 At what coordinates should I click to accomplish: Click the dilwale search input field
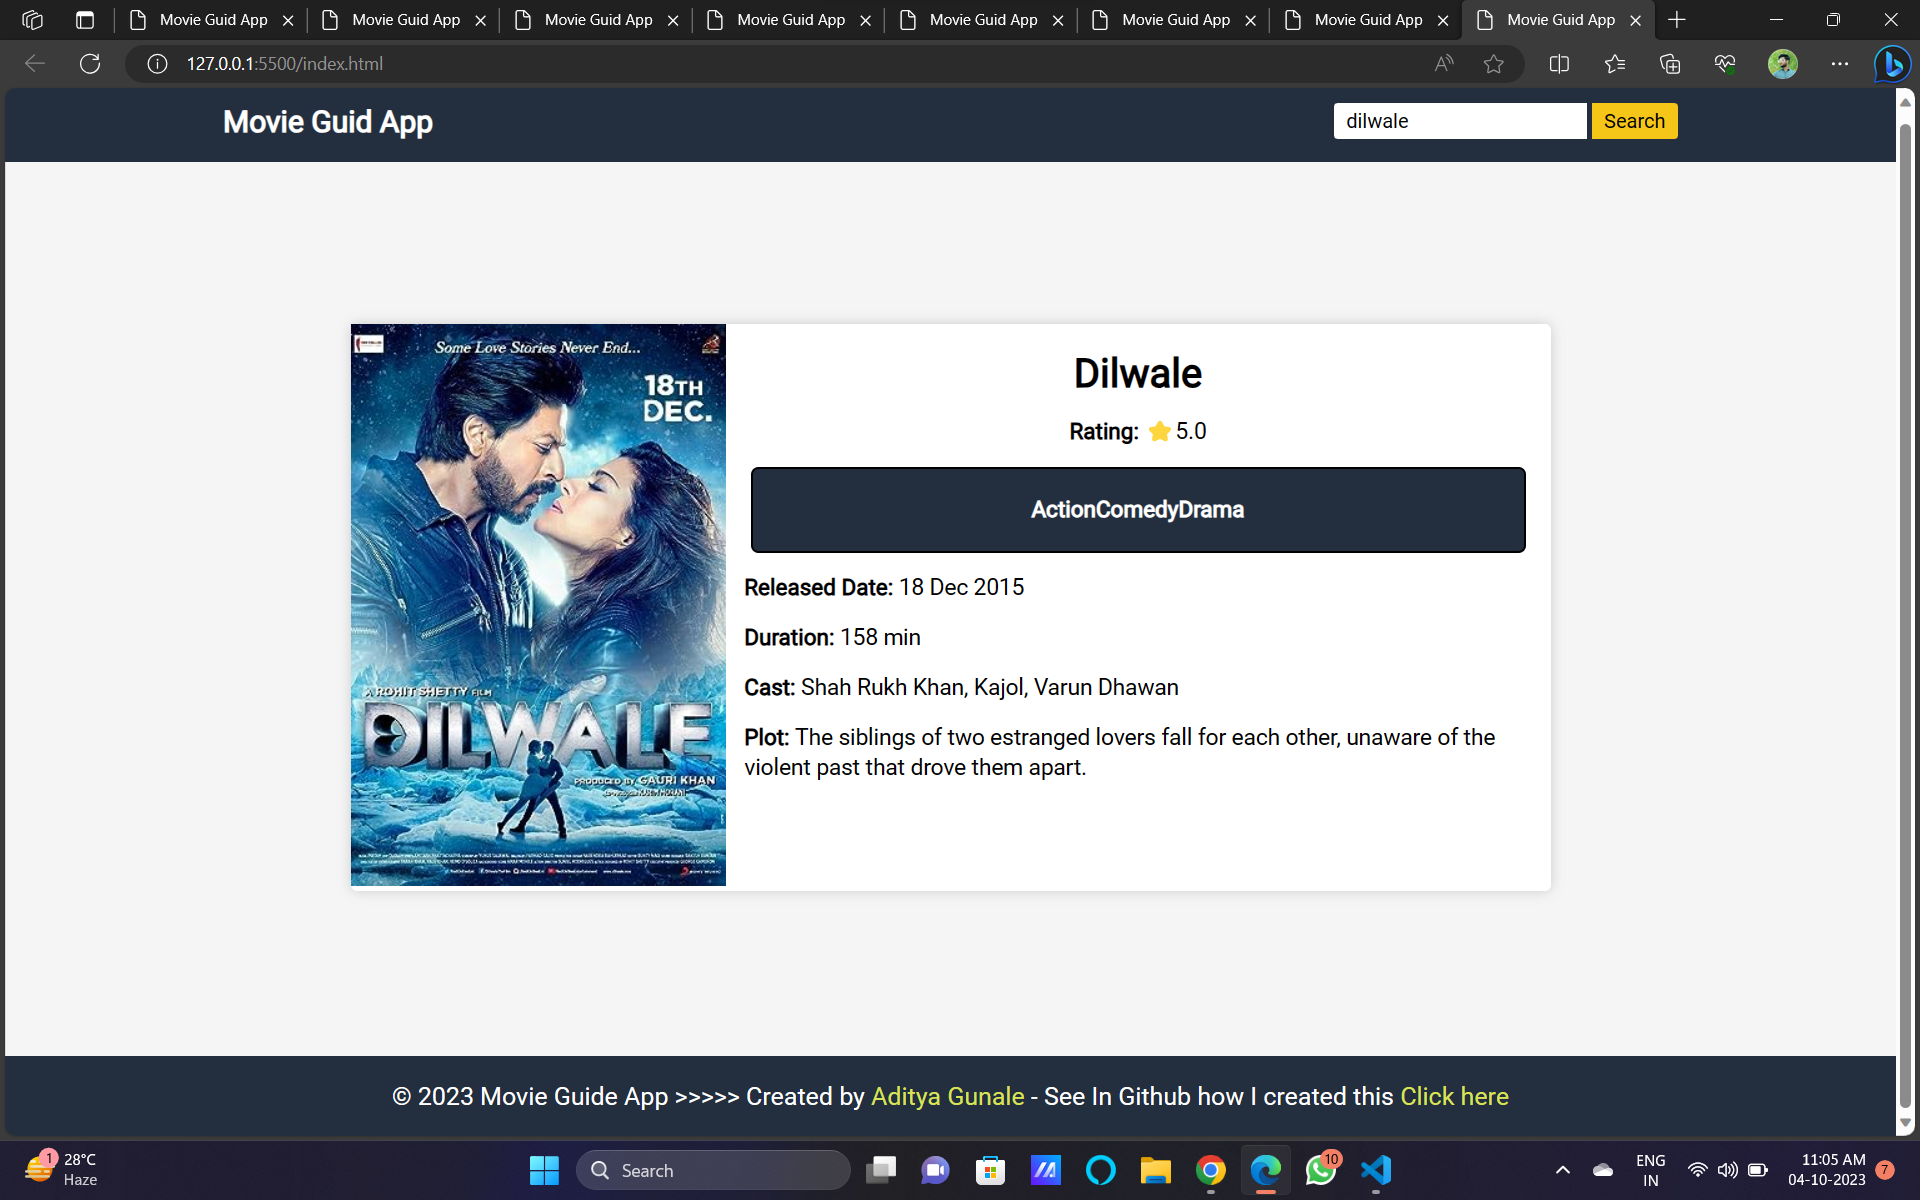[1459, 120]
